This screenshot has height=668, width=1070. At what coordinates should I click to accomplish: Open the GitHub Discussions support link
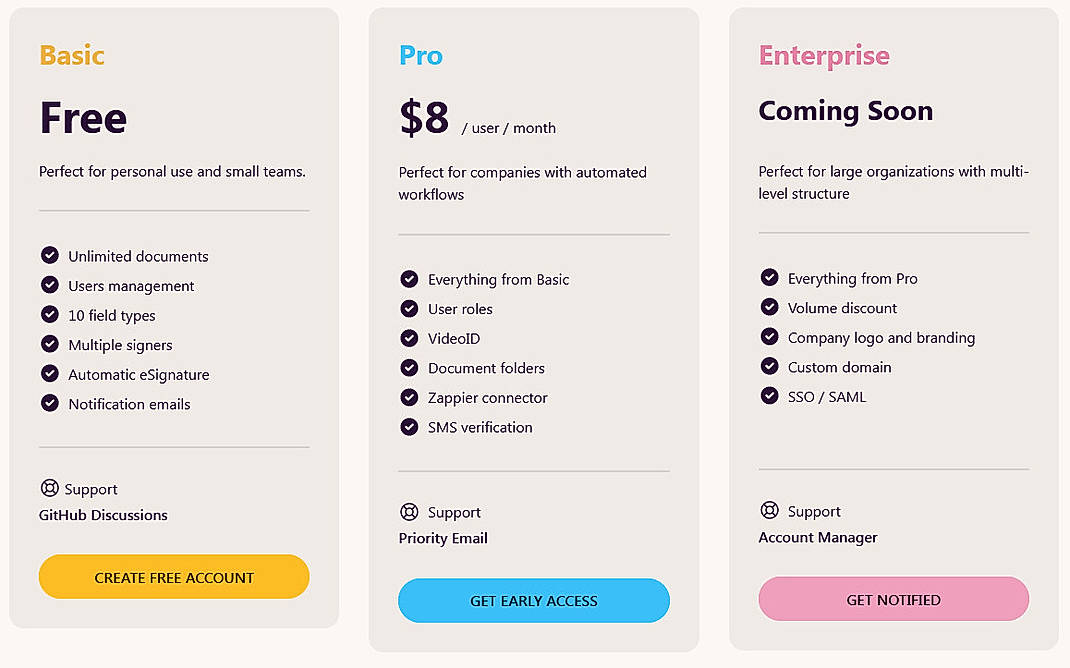click(x=103, y=515)
